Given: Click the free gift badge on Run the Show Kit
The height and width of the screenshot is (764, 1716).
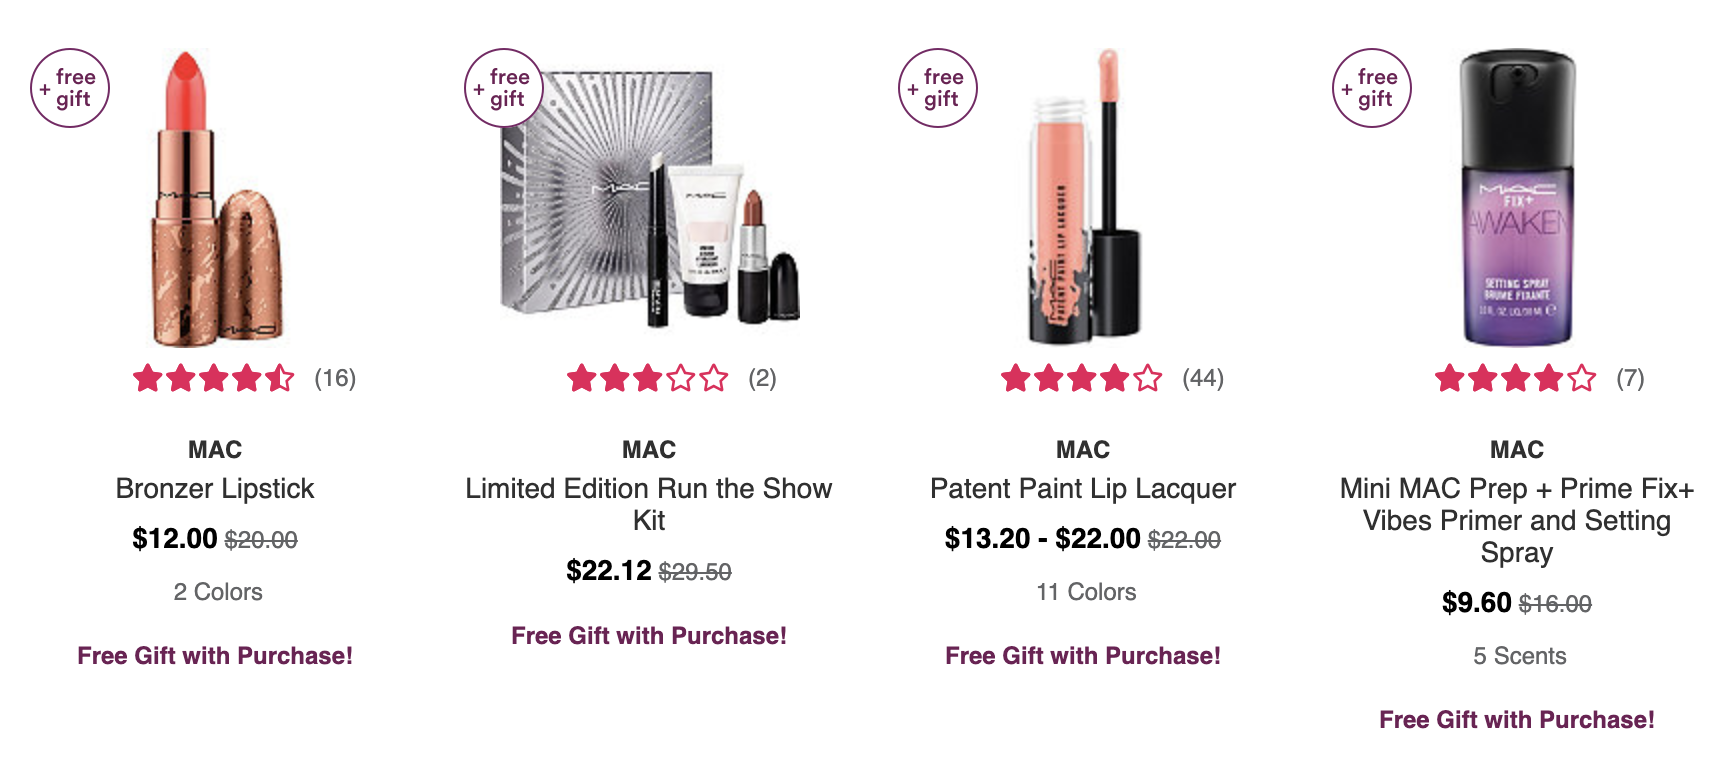Looking at the screenshot, I should (504, 88).
